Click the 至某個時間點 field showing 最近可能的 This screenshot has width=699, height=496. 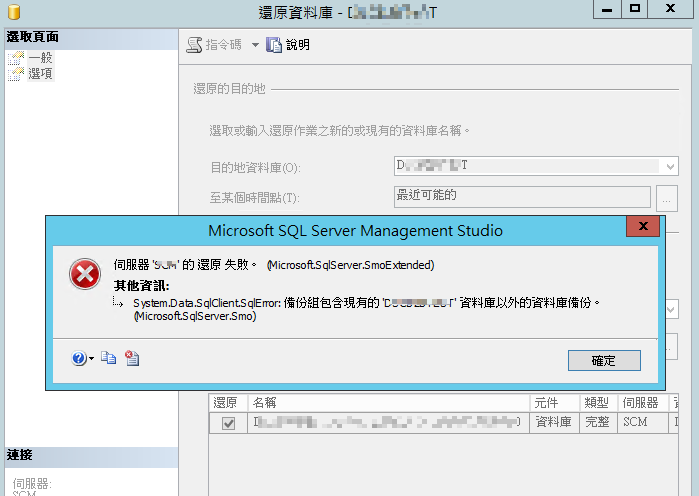tap(522, 197)
